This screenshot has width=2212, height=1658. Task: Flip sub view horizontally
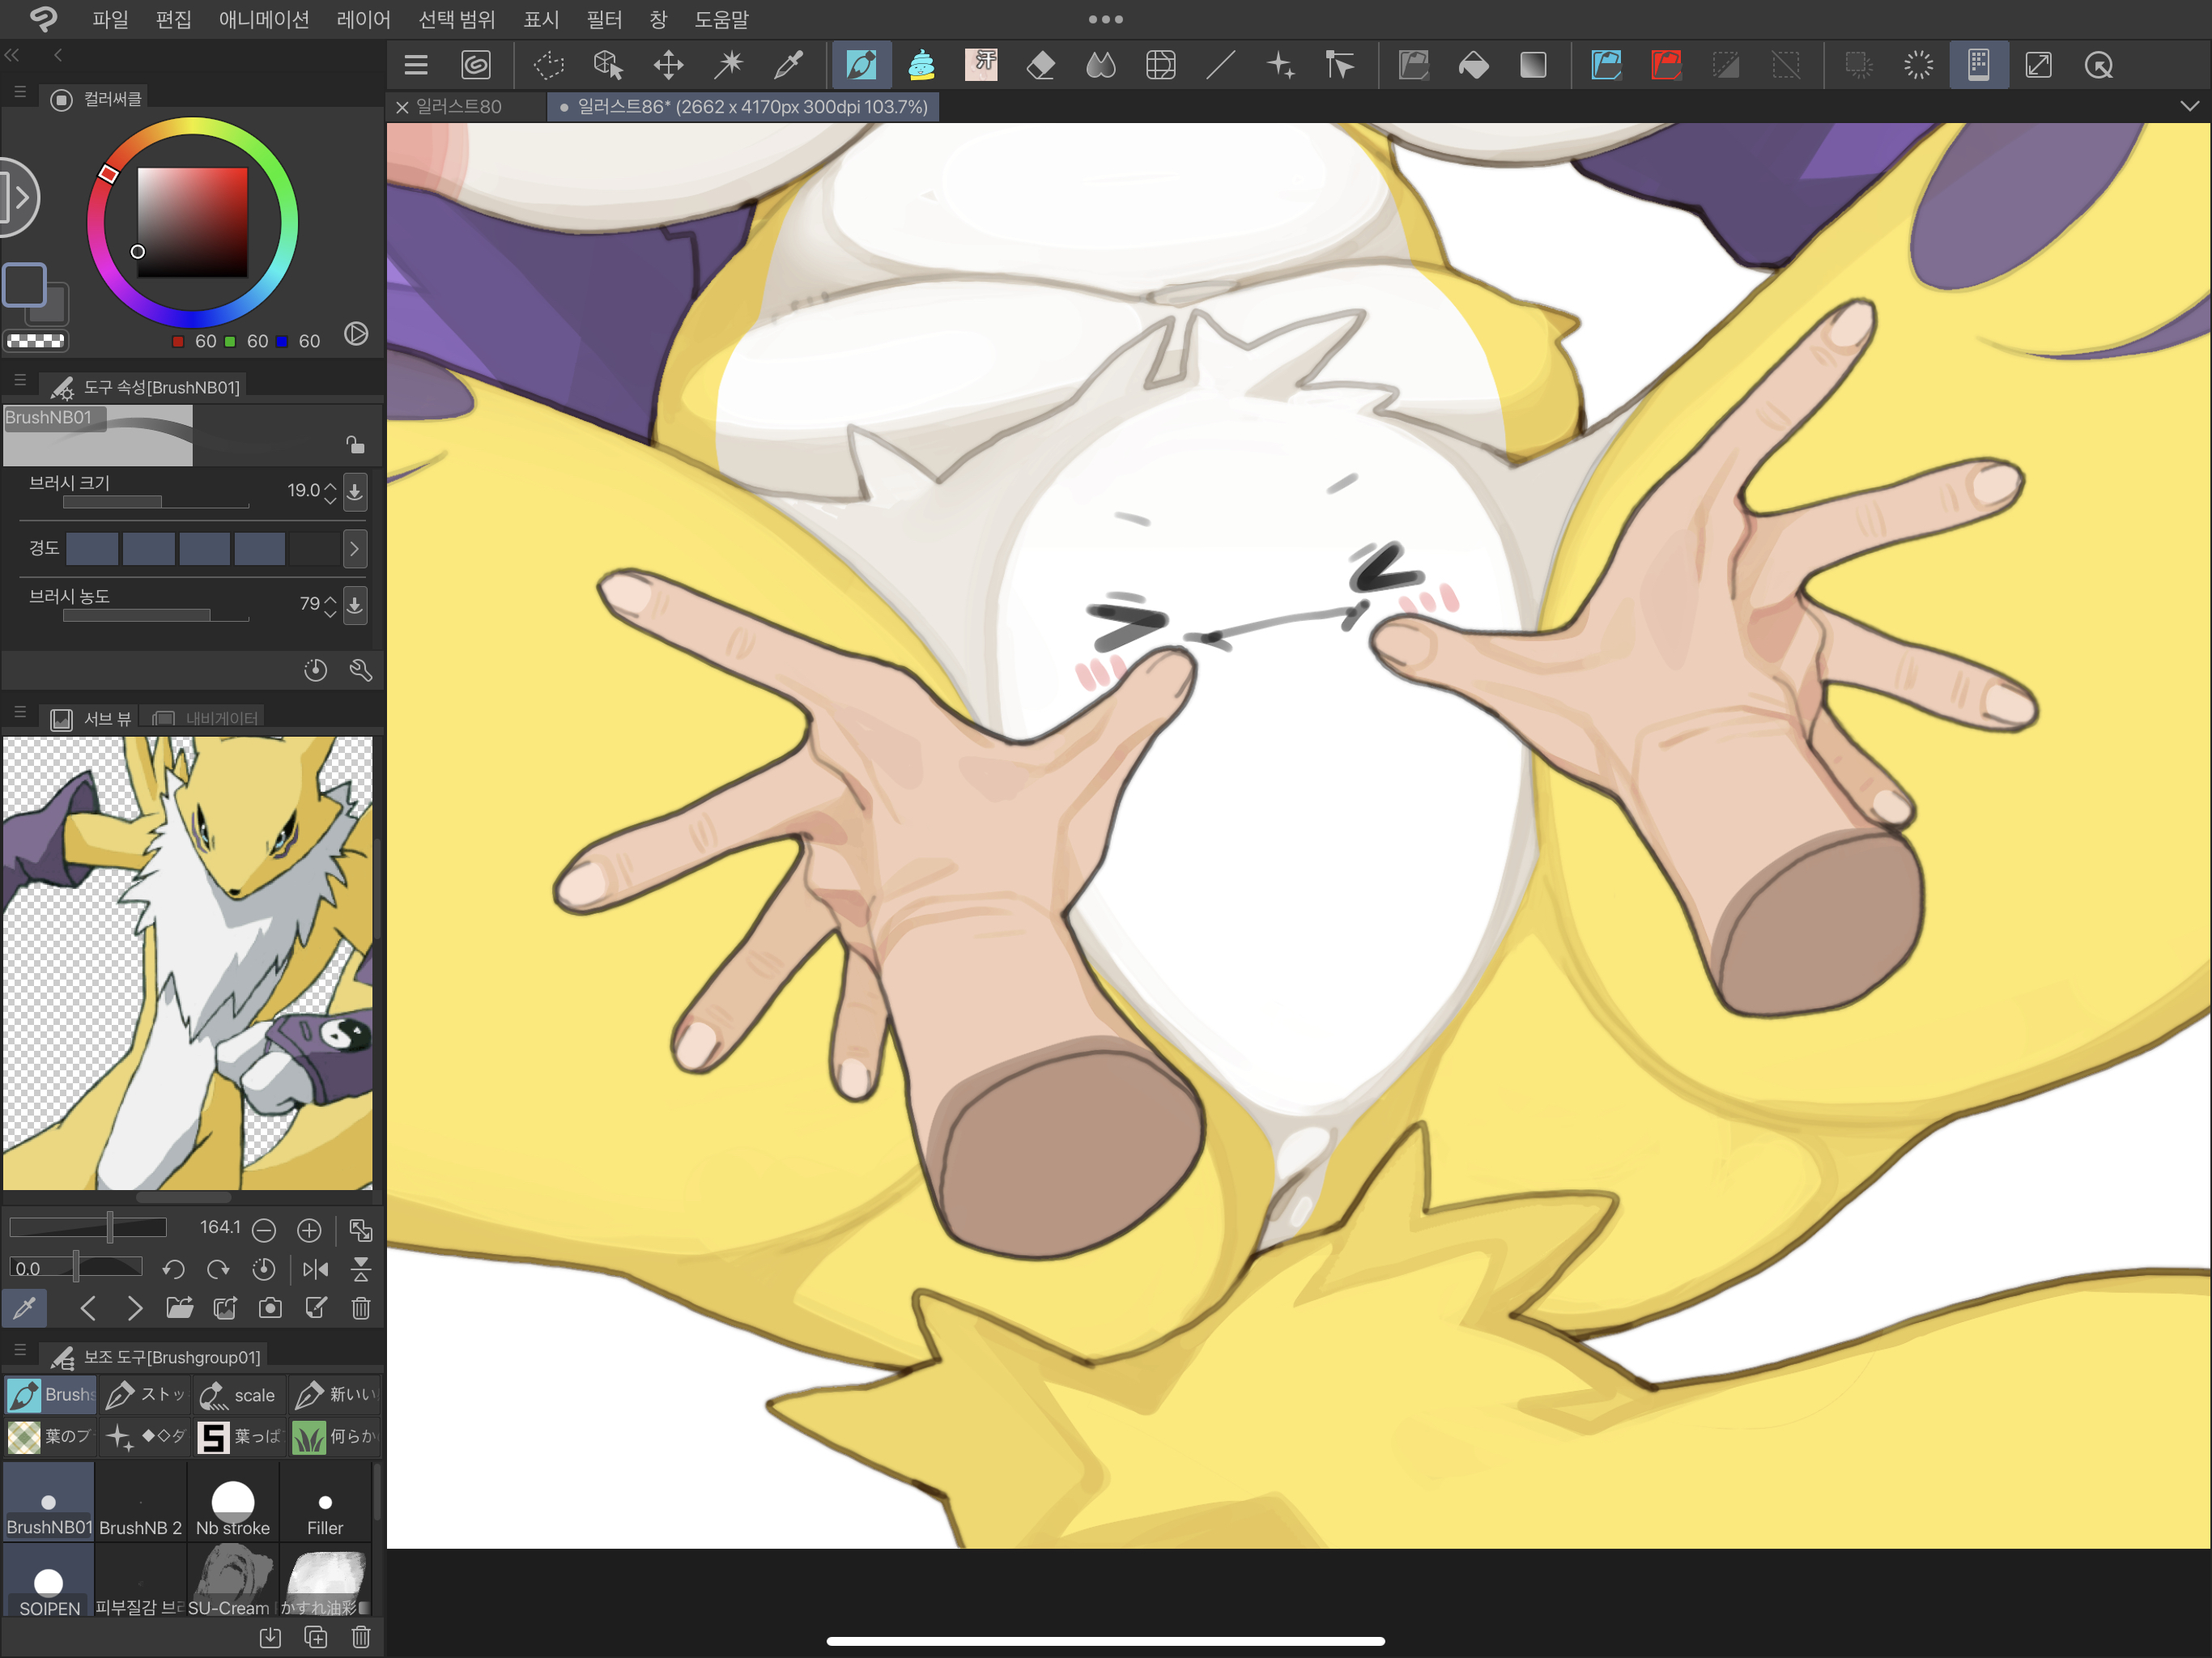tap(315, 1269)
